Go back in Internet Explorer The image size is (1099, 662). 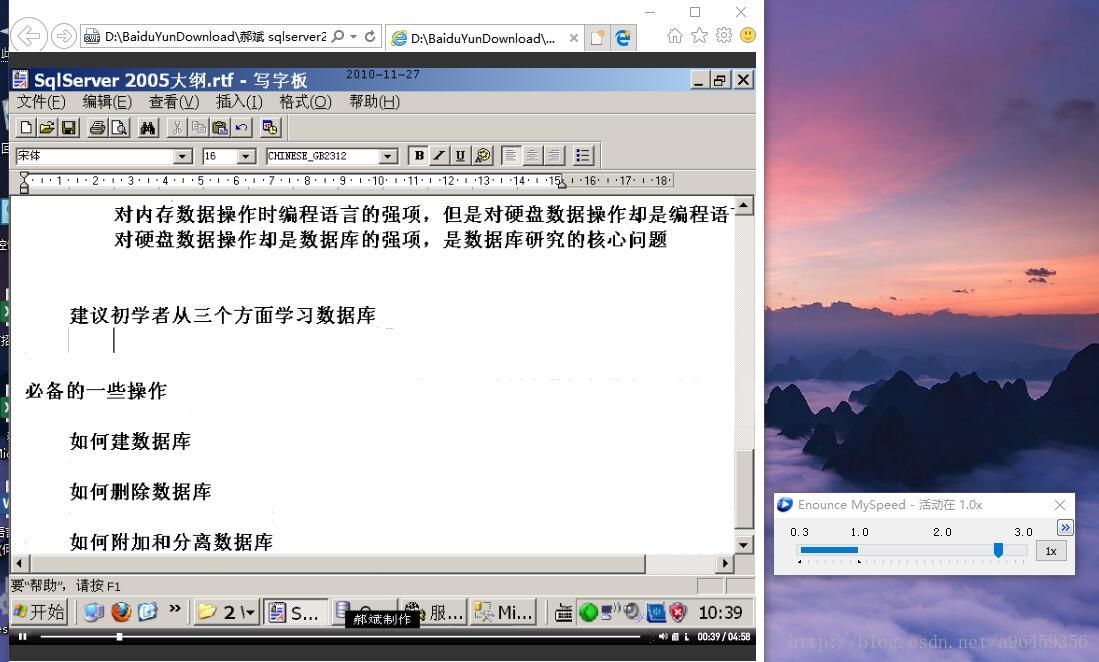click(29, 36)
